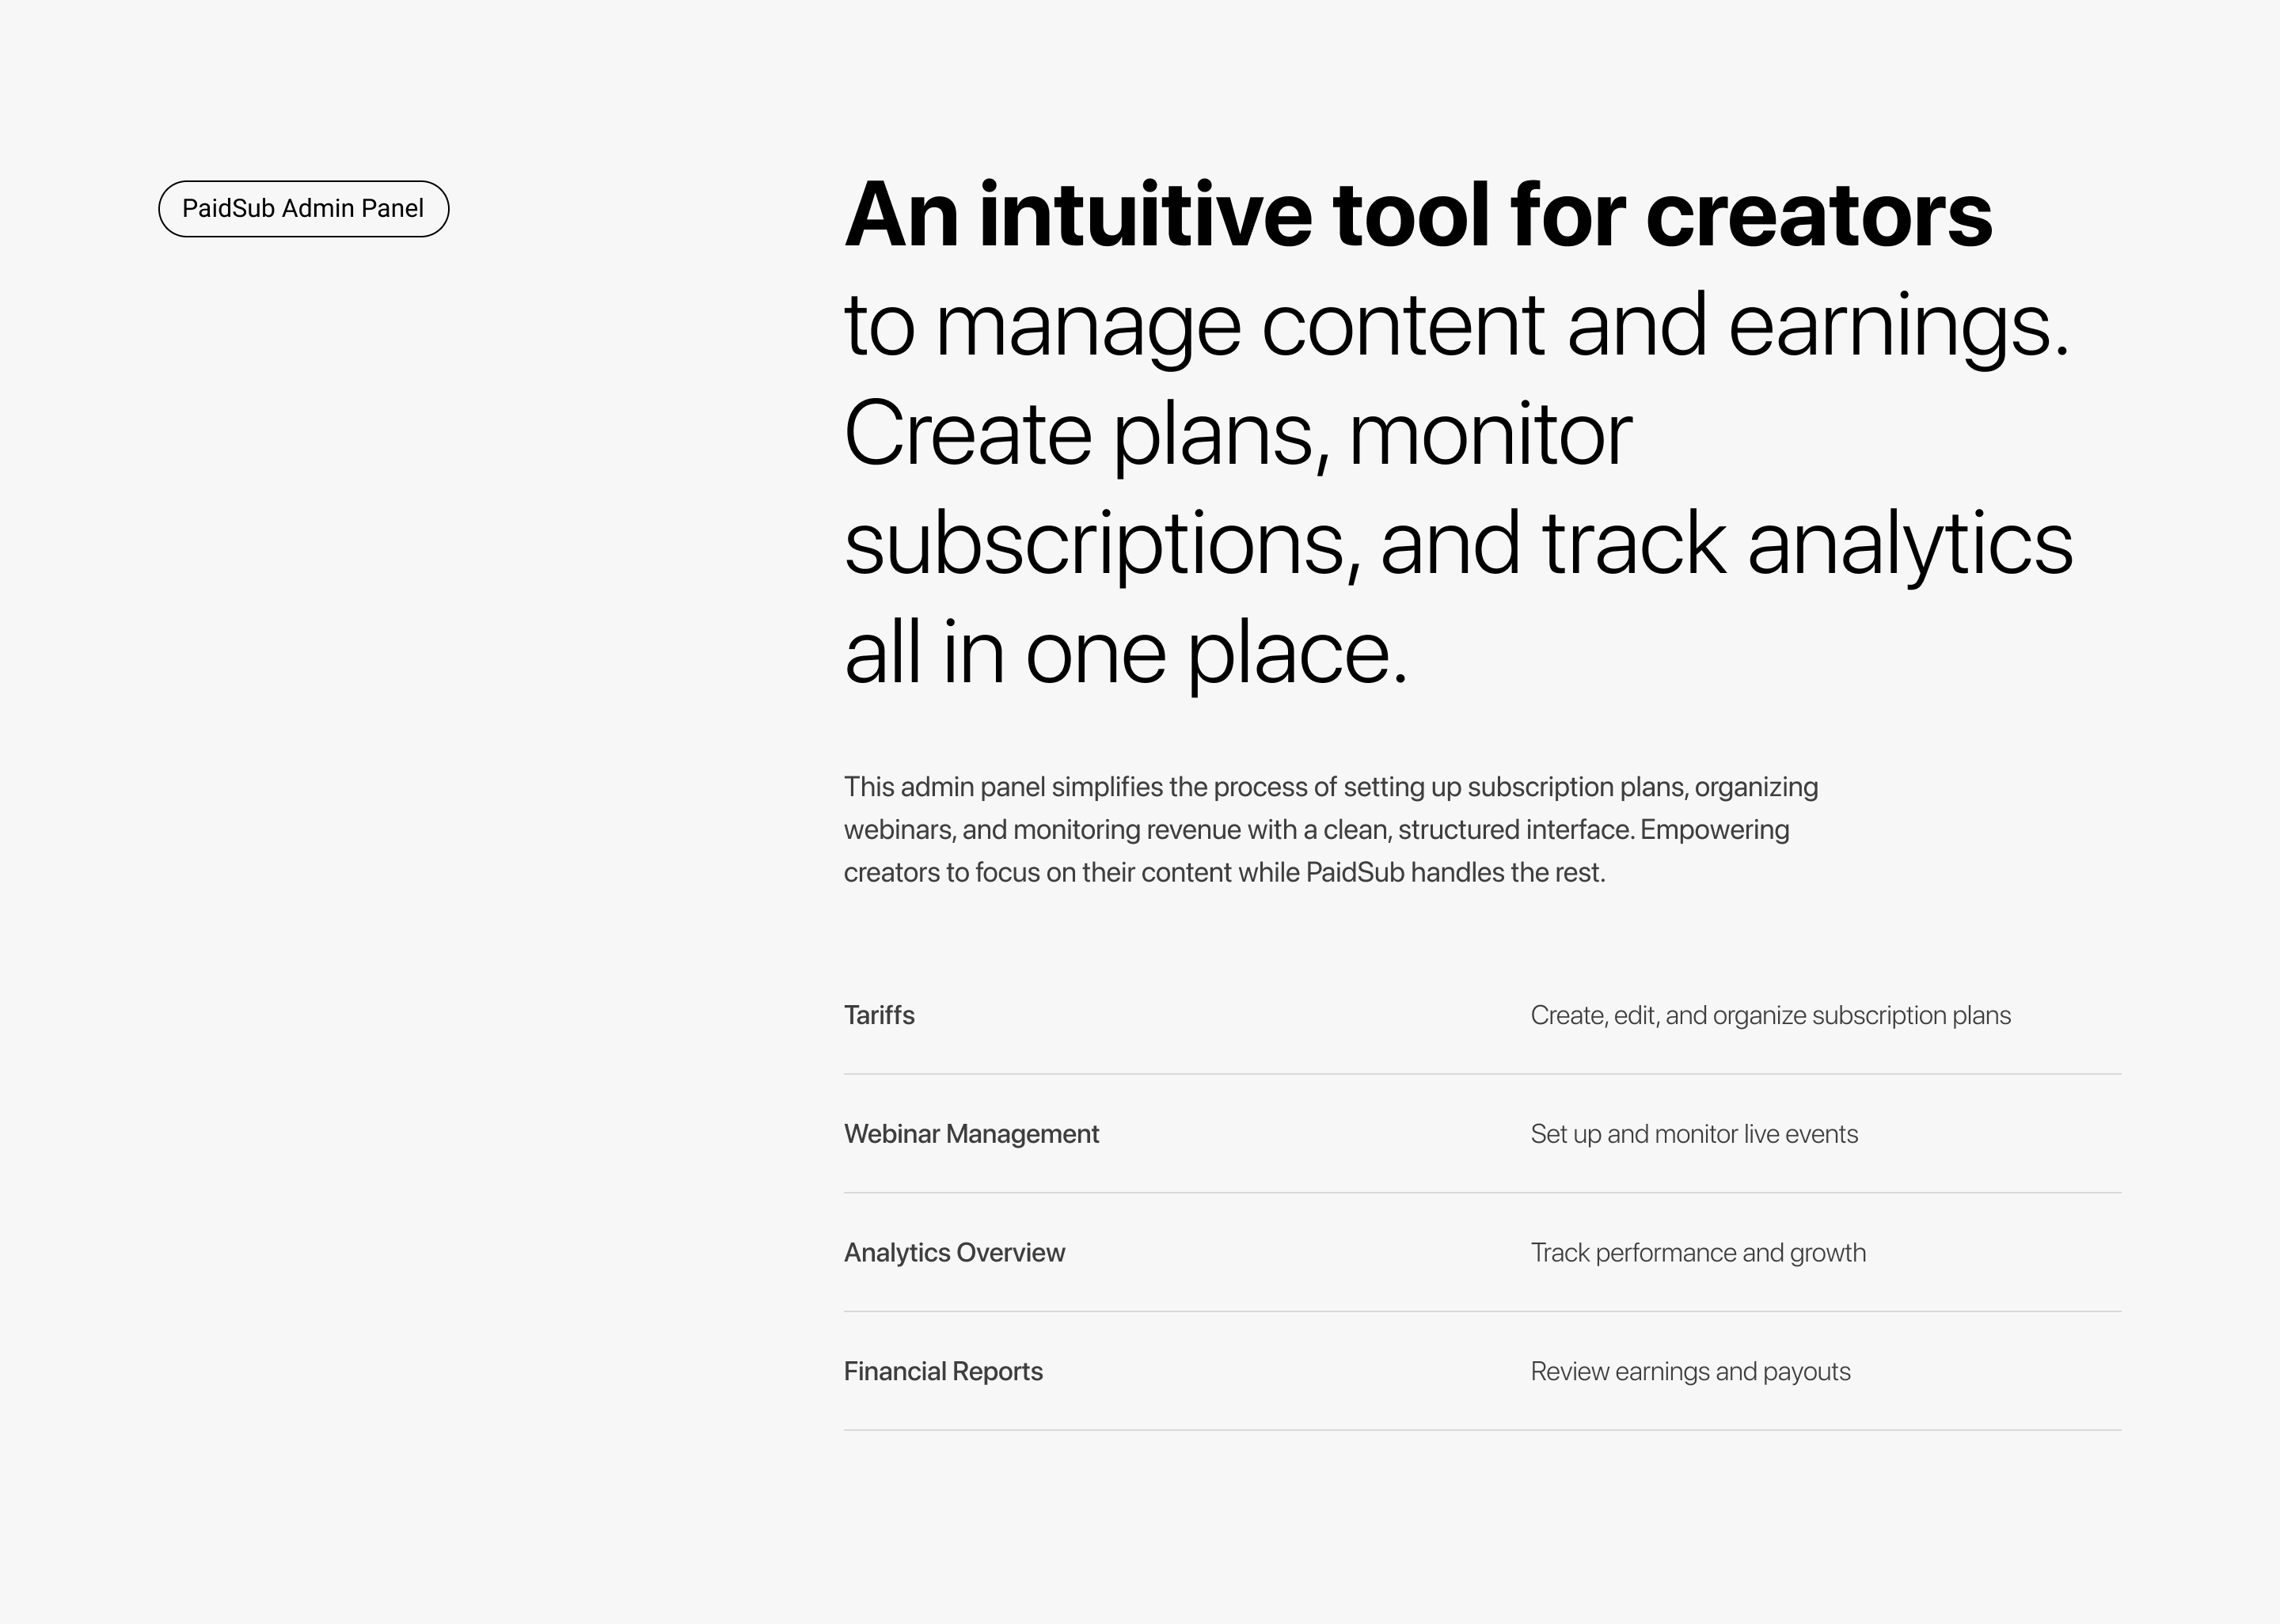Open the Webinar Management item
Image resolution: width=2280 pixels, height=1624 pixels.
click(971, 1134)
